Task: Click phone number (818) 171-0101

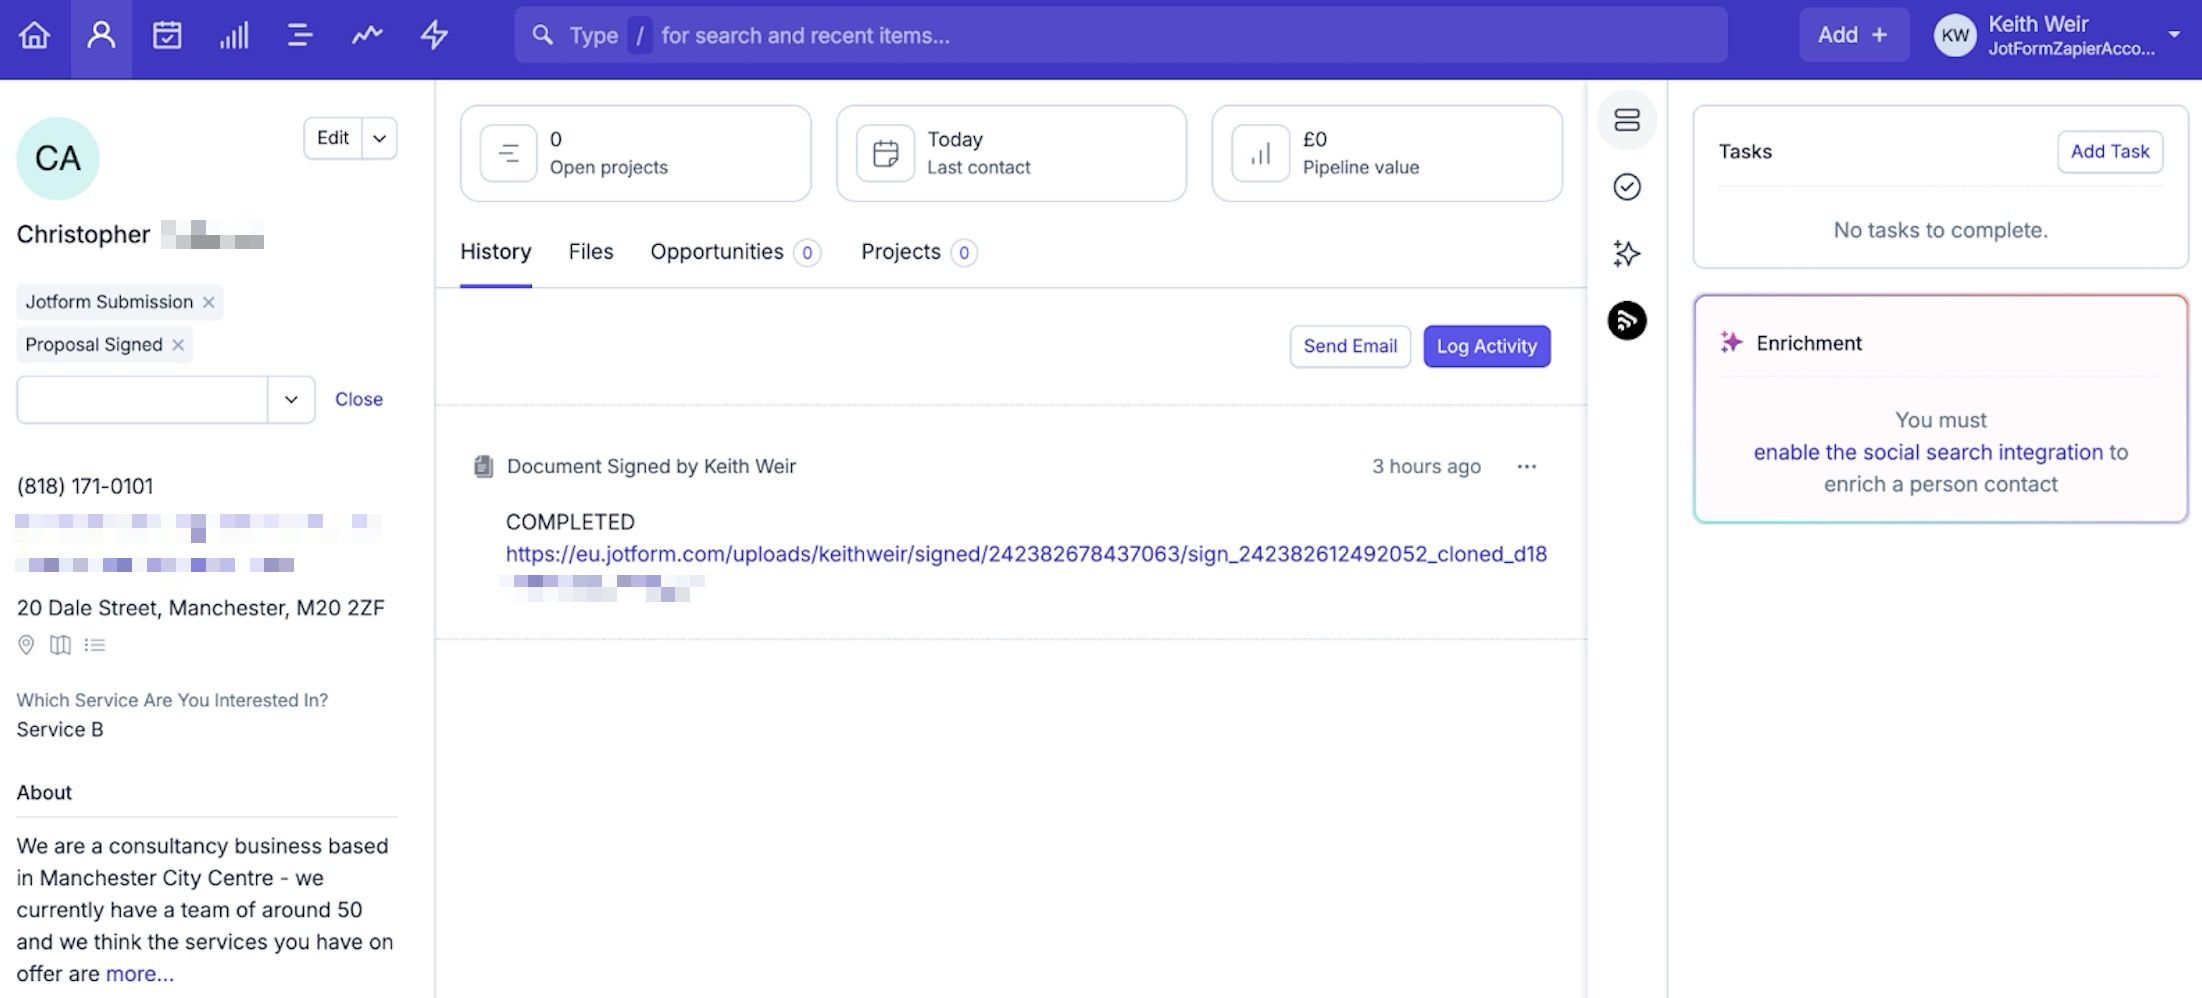Action: tap(85, 486)
